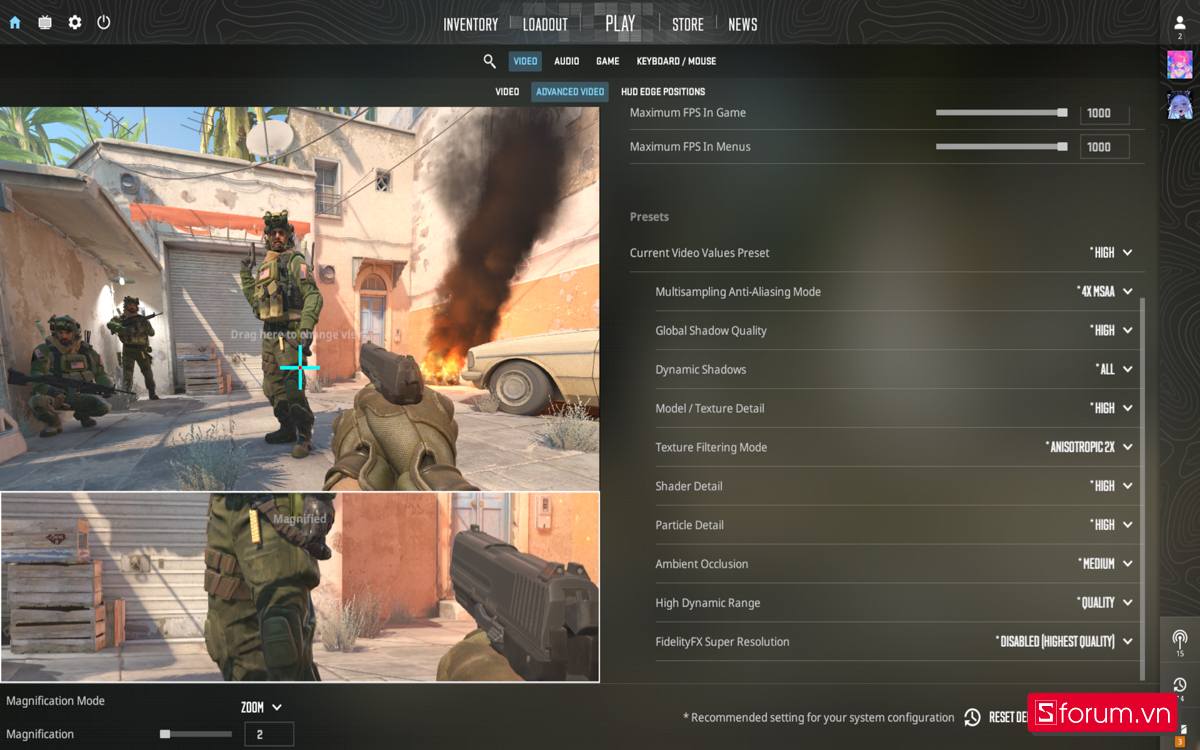Open the Loadout menu

click(x=545, y=24)
